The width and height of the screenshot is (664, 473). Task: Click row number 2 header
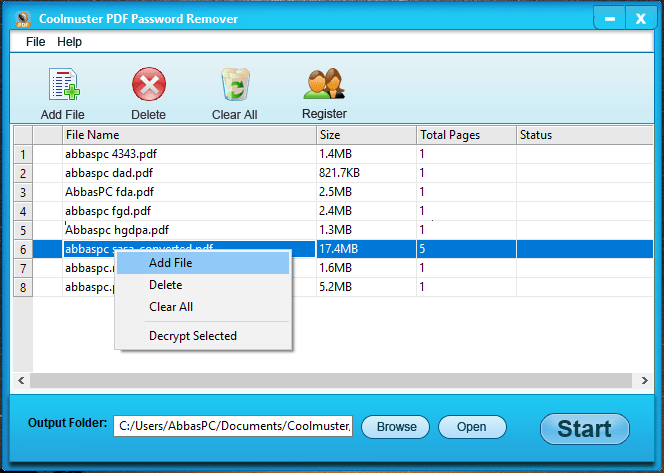[23, 174]
